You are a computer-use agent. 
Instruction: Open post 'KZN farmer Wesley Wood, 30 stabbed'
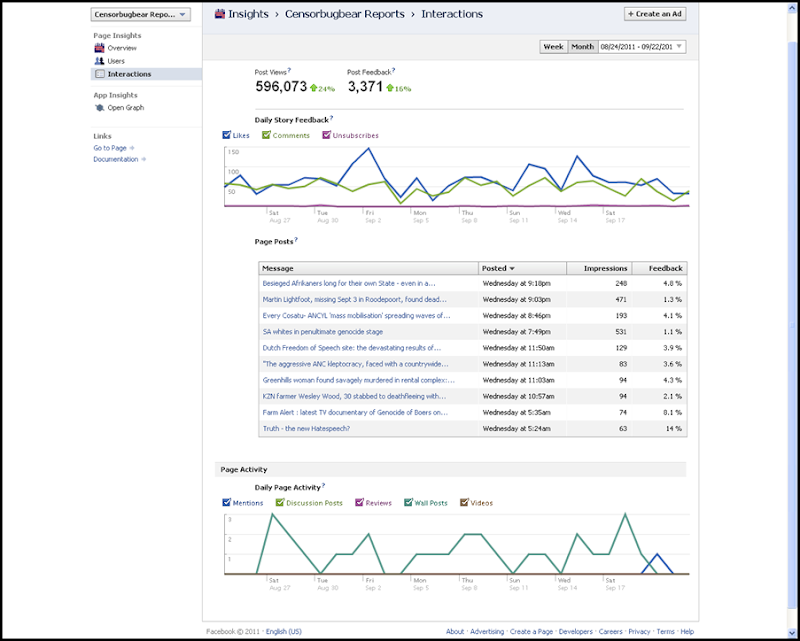(354, 397)
